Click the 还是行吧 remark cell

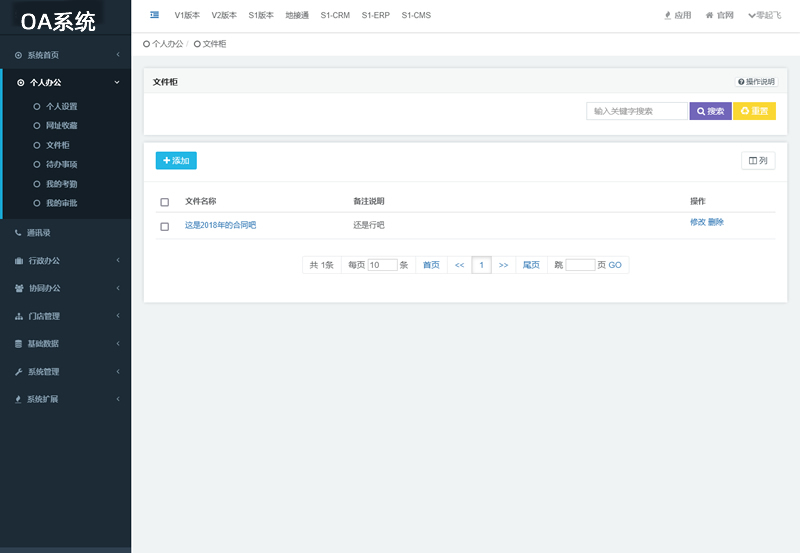click(369, 225)
